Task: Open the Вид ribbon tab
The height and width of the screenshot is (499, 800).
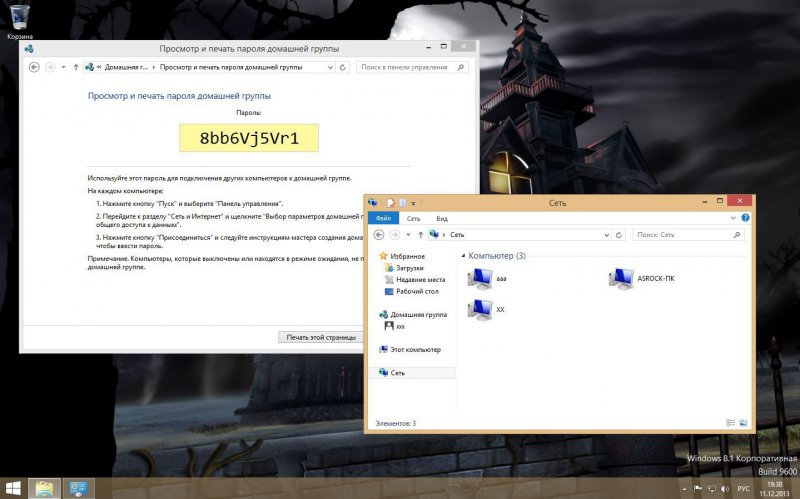Action: click(442, 218)
